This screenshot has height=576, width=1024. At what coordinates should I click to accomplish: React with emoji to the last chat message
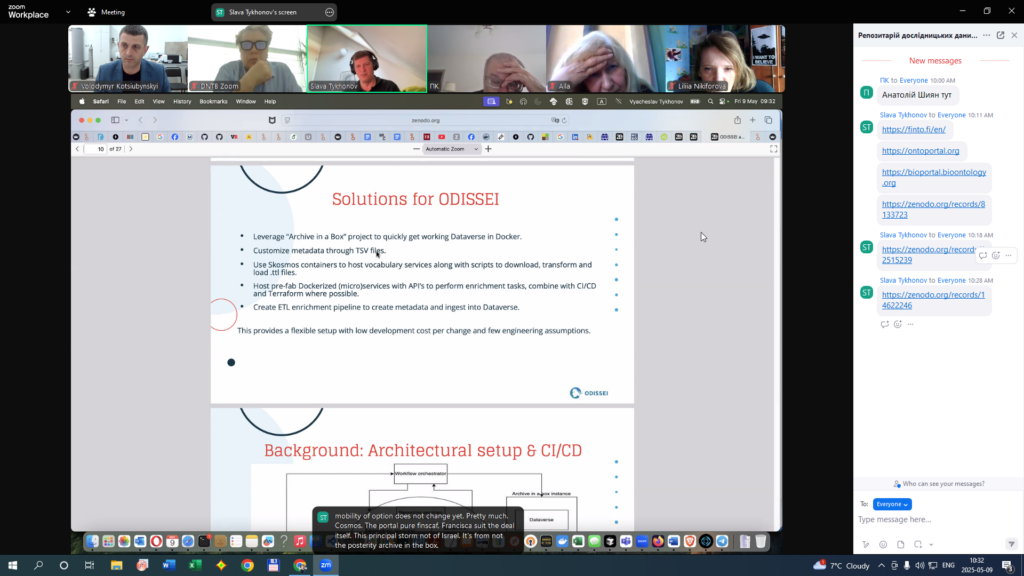(897, 324)
